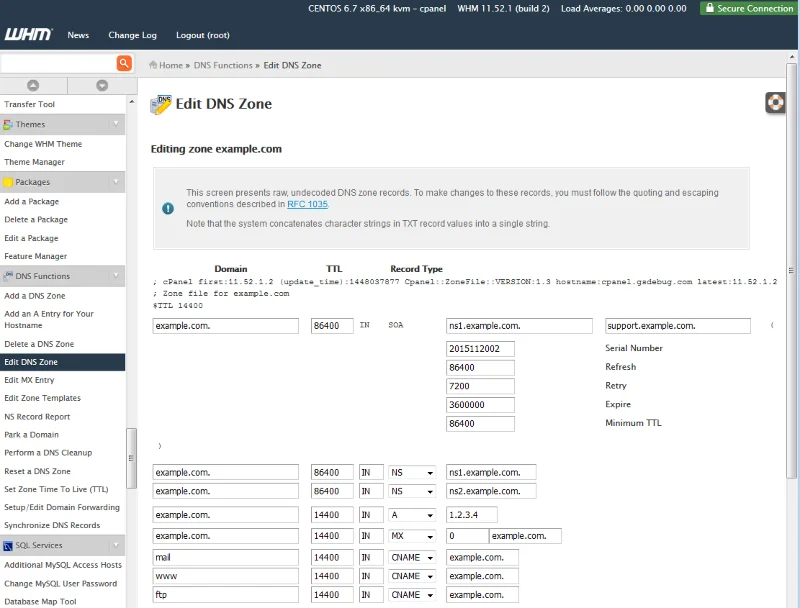Click the DNS Functions section icon
Viewport: 800px width, 608px height.
[8, 276]
